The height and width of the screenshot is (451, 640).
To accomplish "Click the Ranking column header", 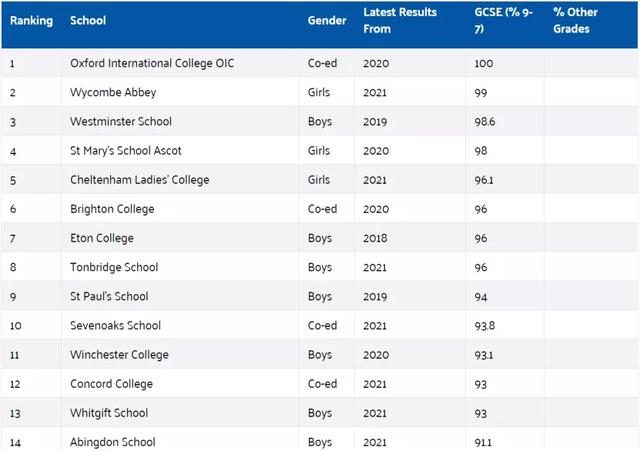I will click(x=31, y=21).
